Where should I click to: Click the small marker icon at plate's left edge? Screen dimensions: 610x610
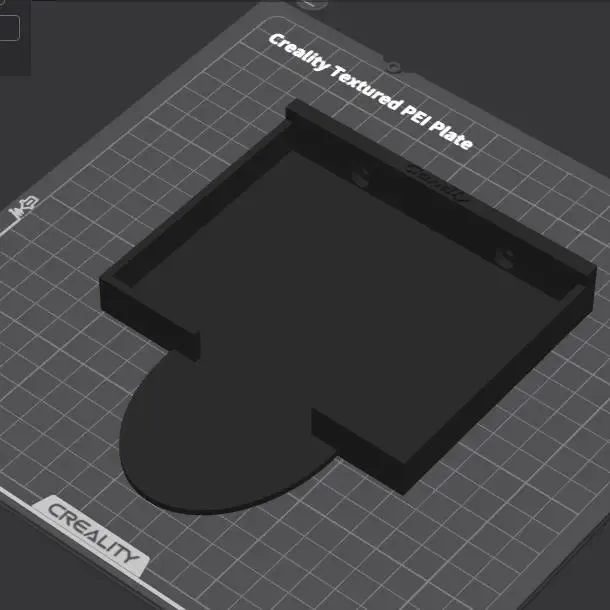pyautogui.click(x=24, y=208)
